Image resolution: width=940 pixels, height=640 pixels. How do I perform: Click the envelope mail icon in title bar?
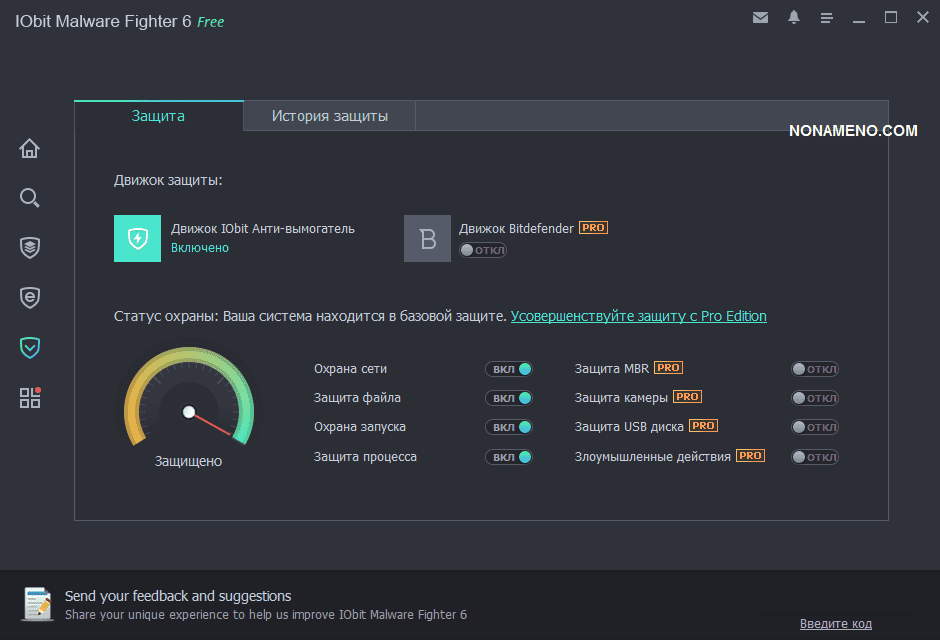[761, 18]
